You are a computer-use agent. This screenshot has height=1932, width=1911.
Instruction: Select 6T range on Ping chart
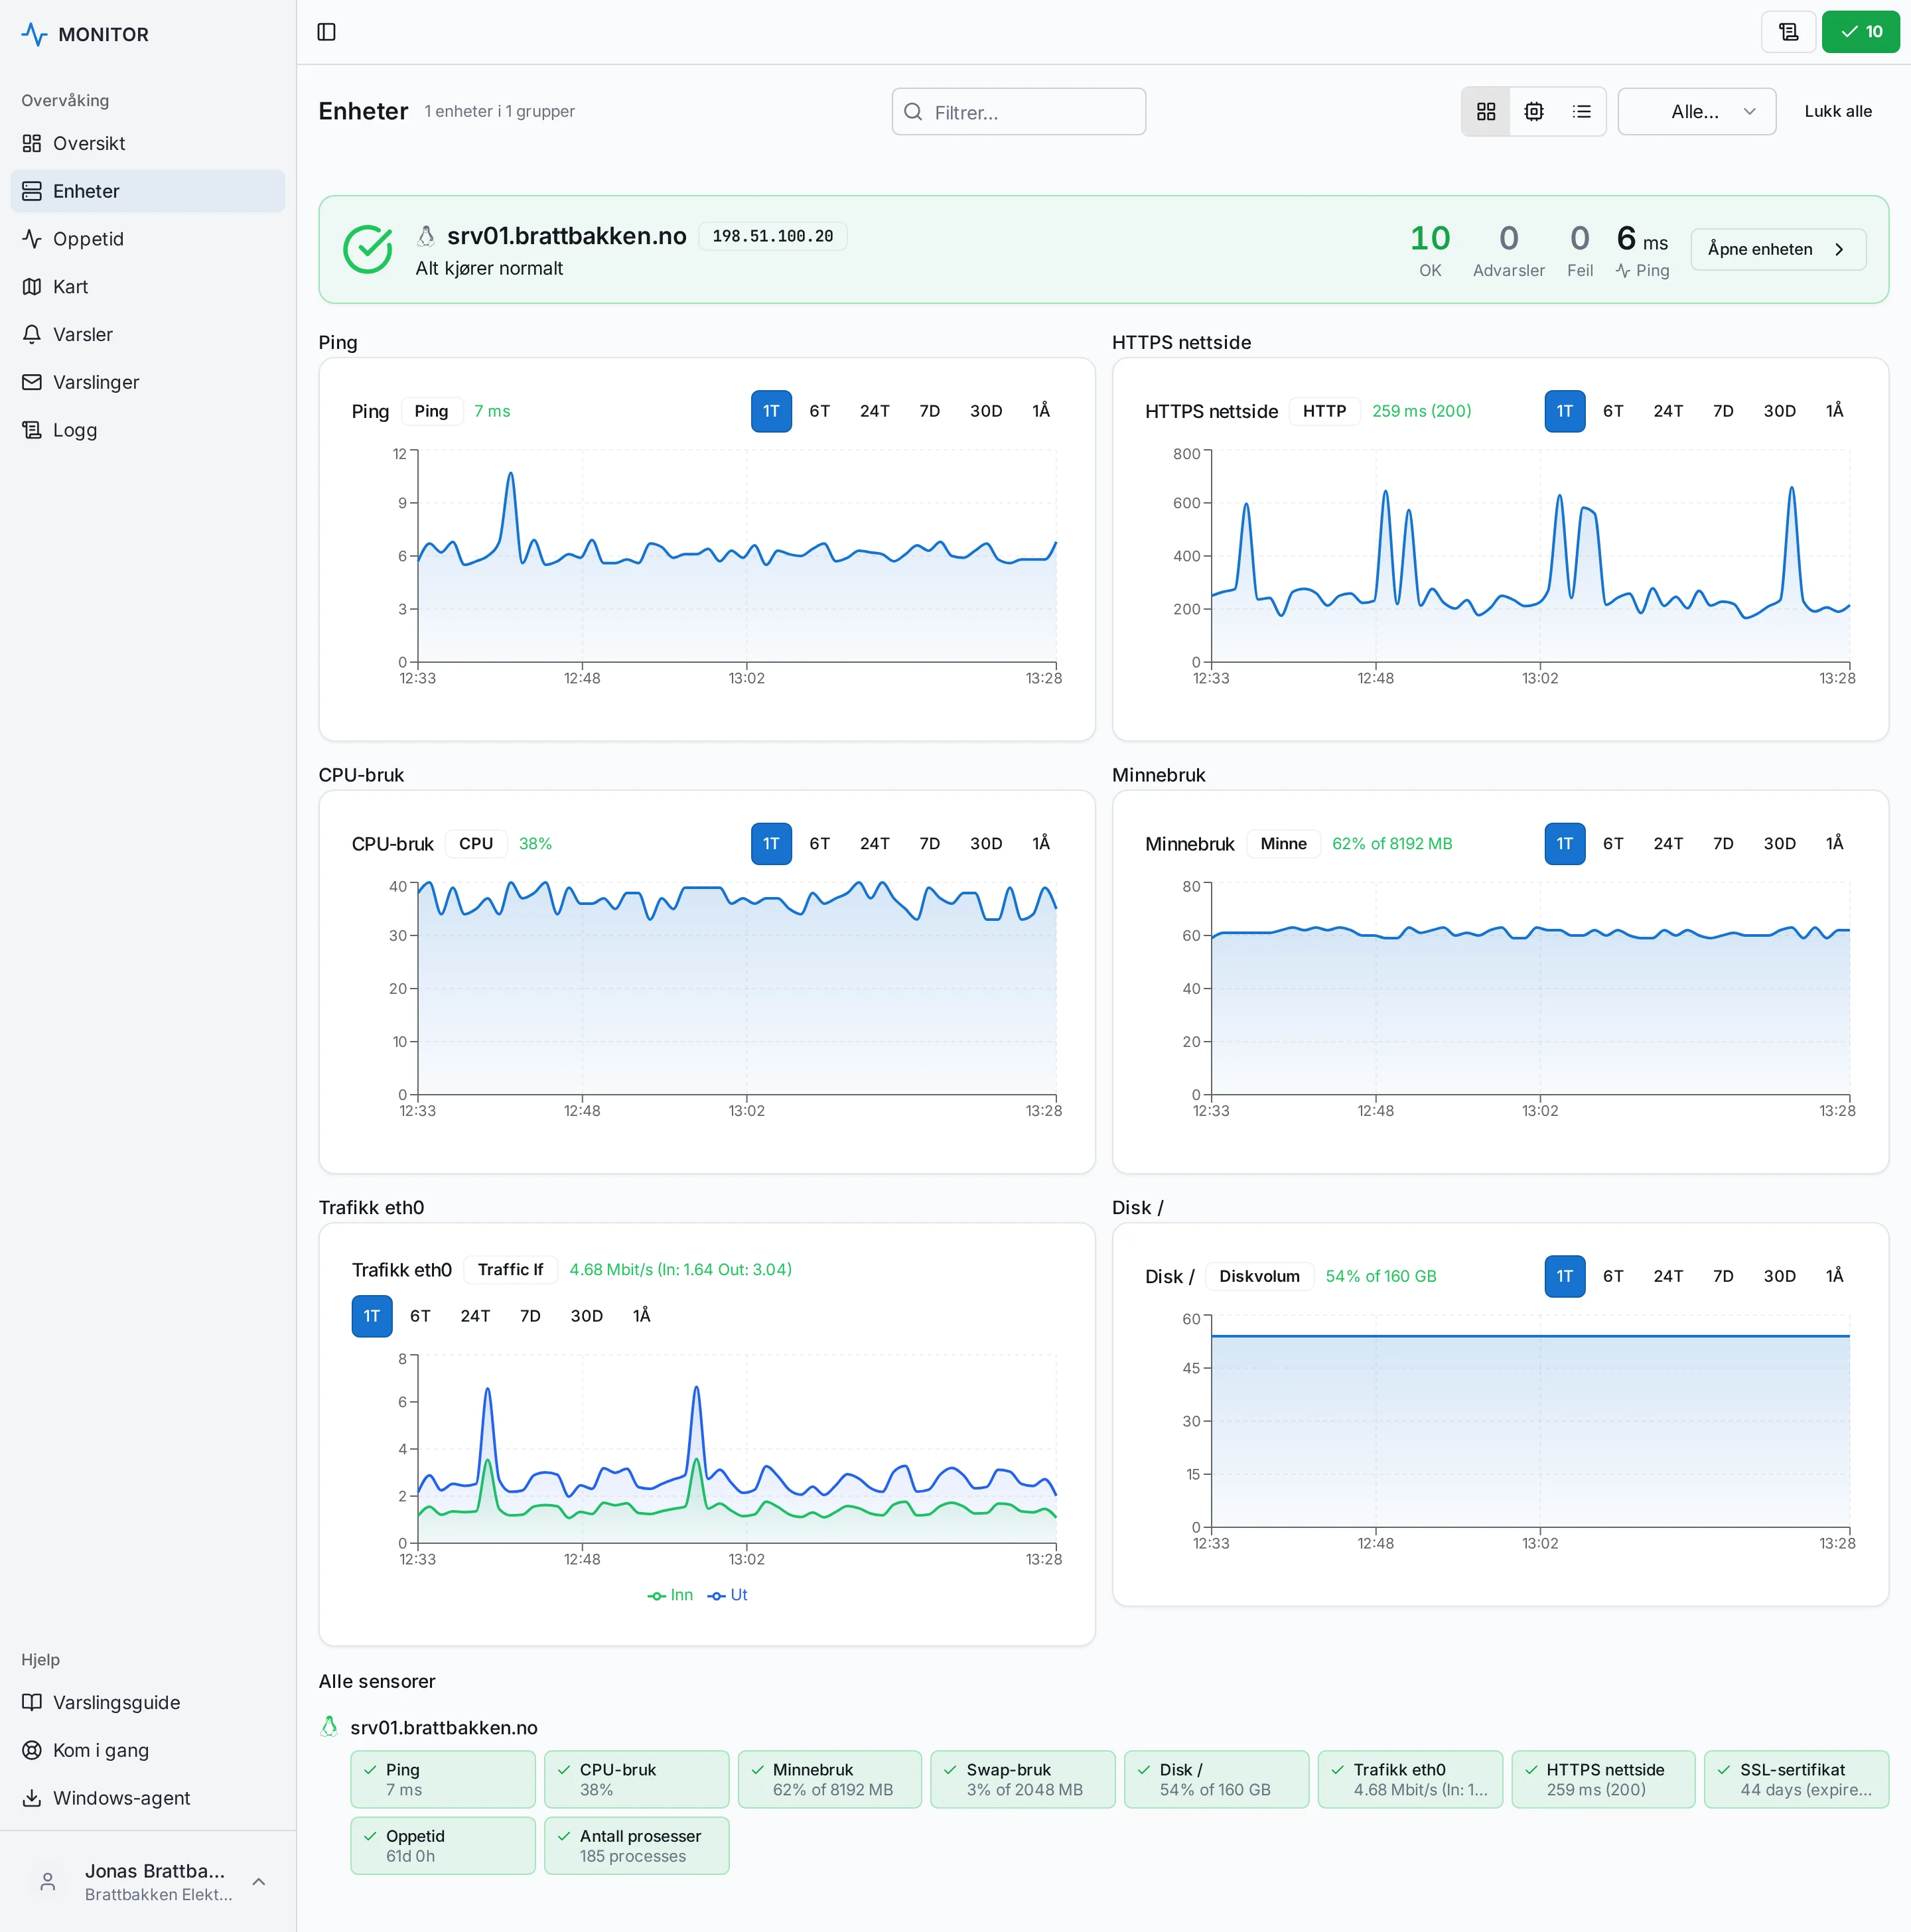point(819,411)
